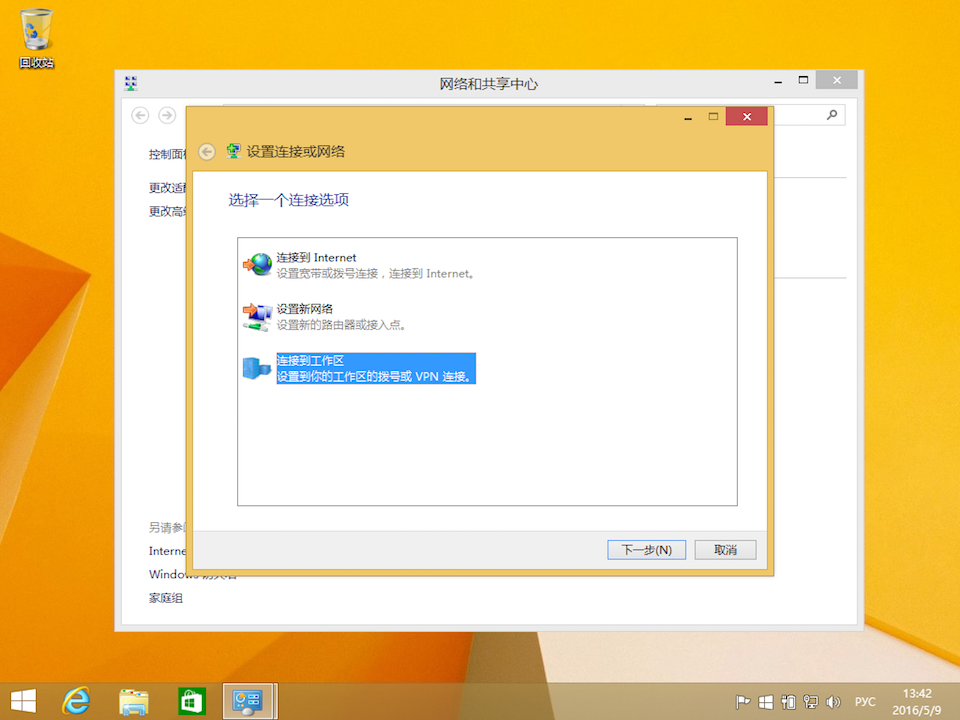Click the 下一步(N) button
The width and height of the screenshot is (960, 720).
pyautogui.click(x=647, y=550)
